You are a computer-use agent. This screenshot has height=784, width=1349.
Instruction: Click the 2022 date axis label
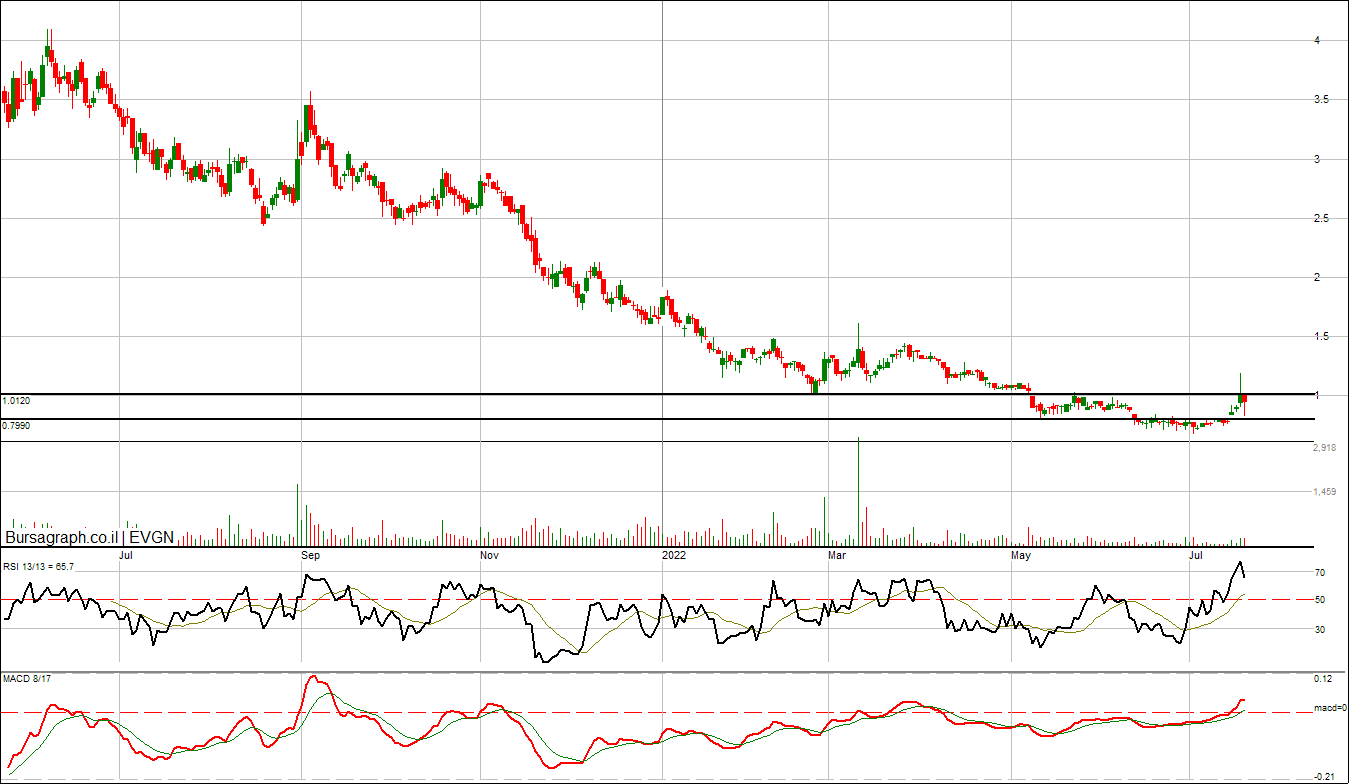point(675,554)
